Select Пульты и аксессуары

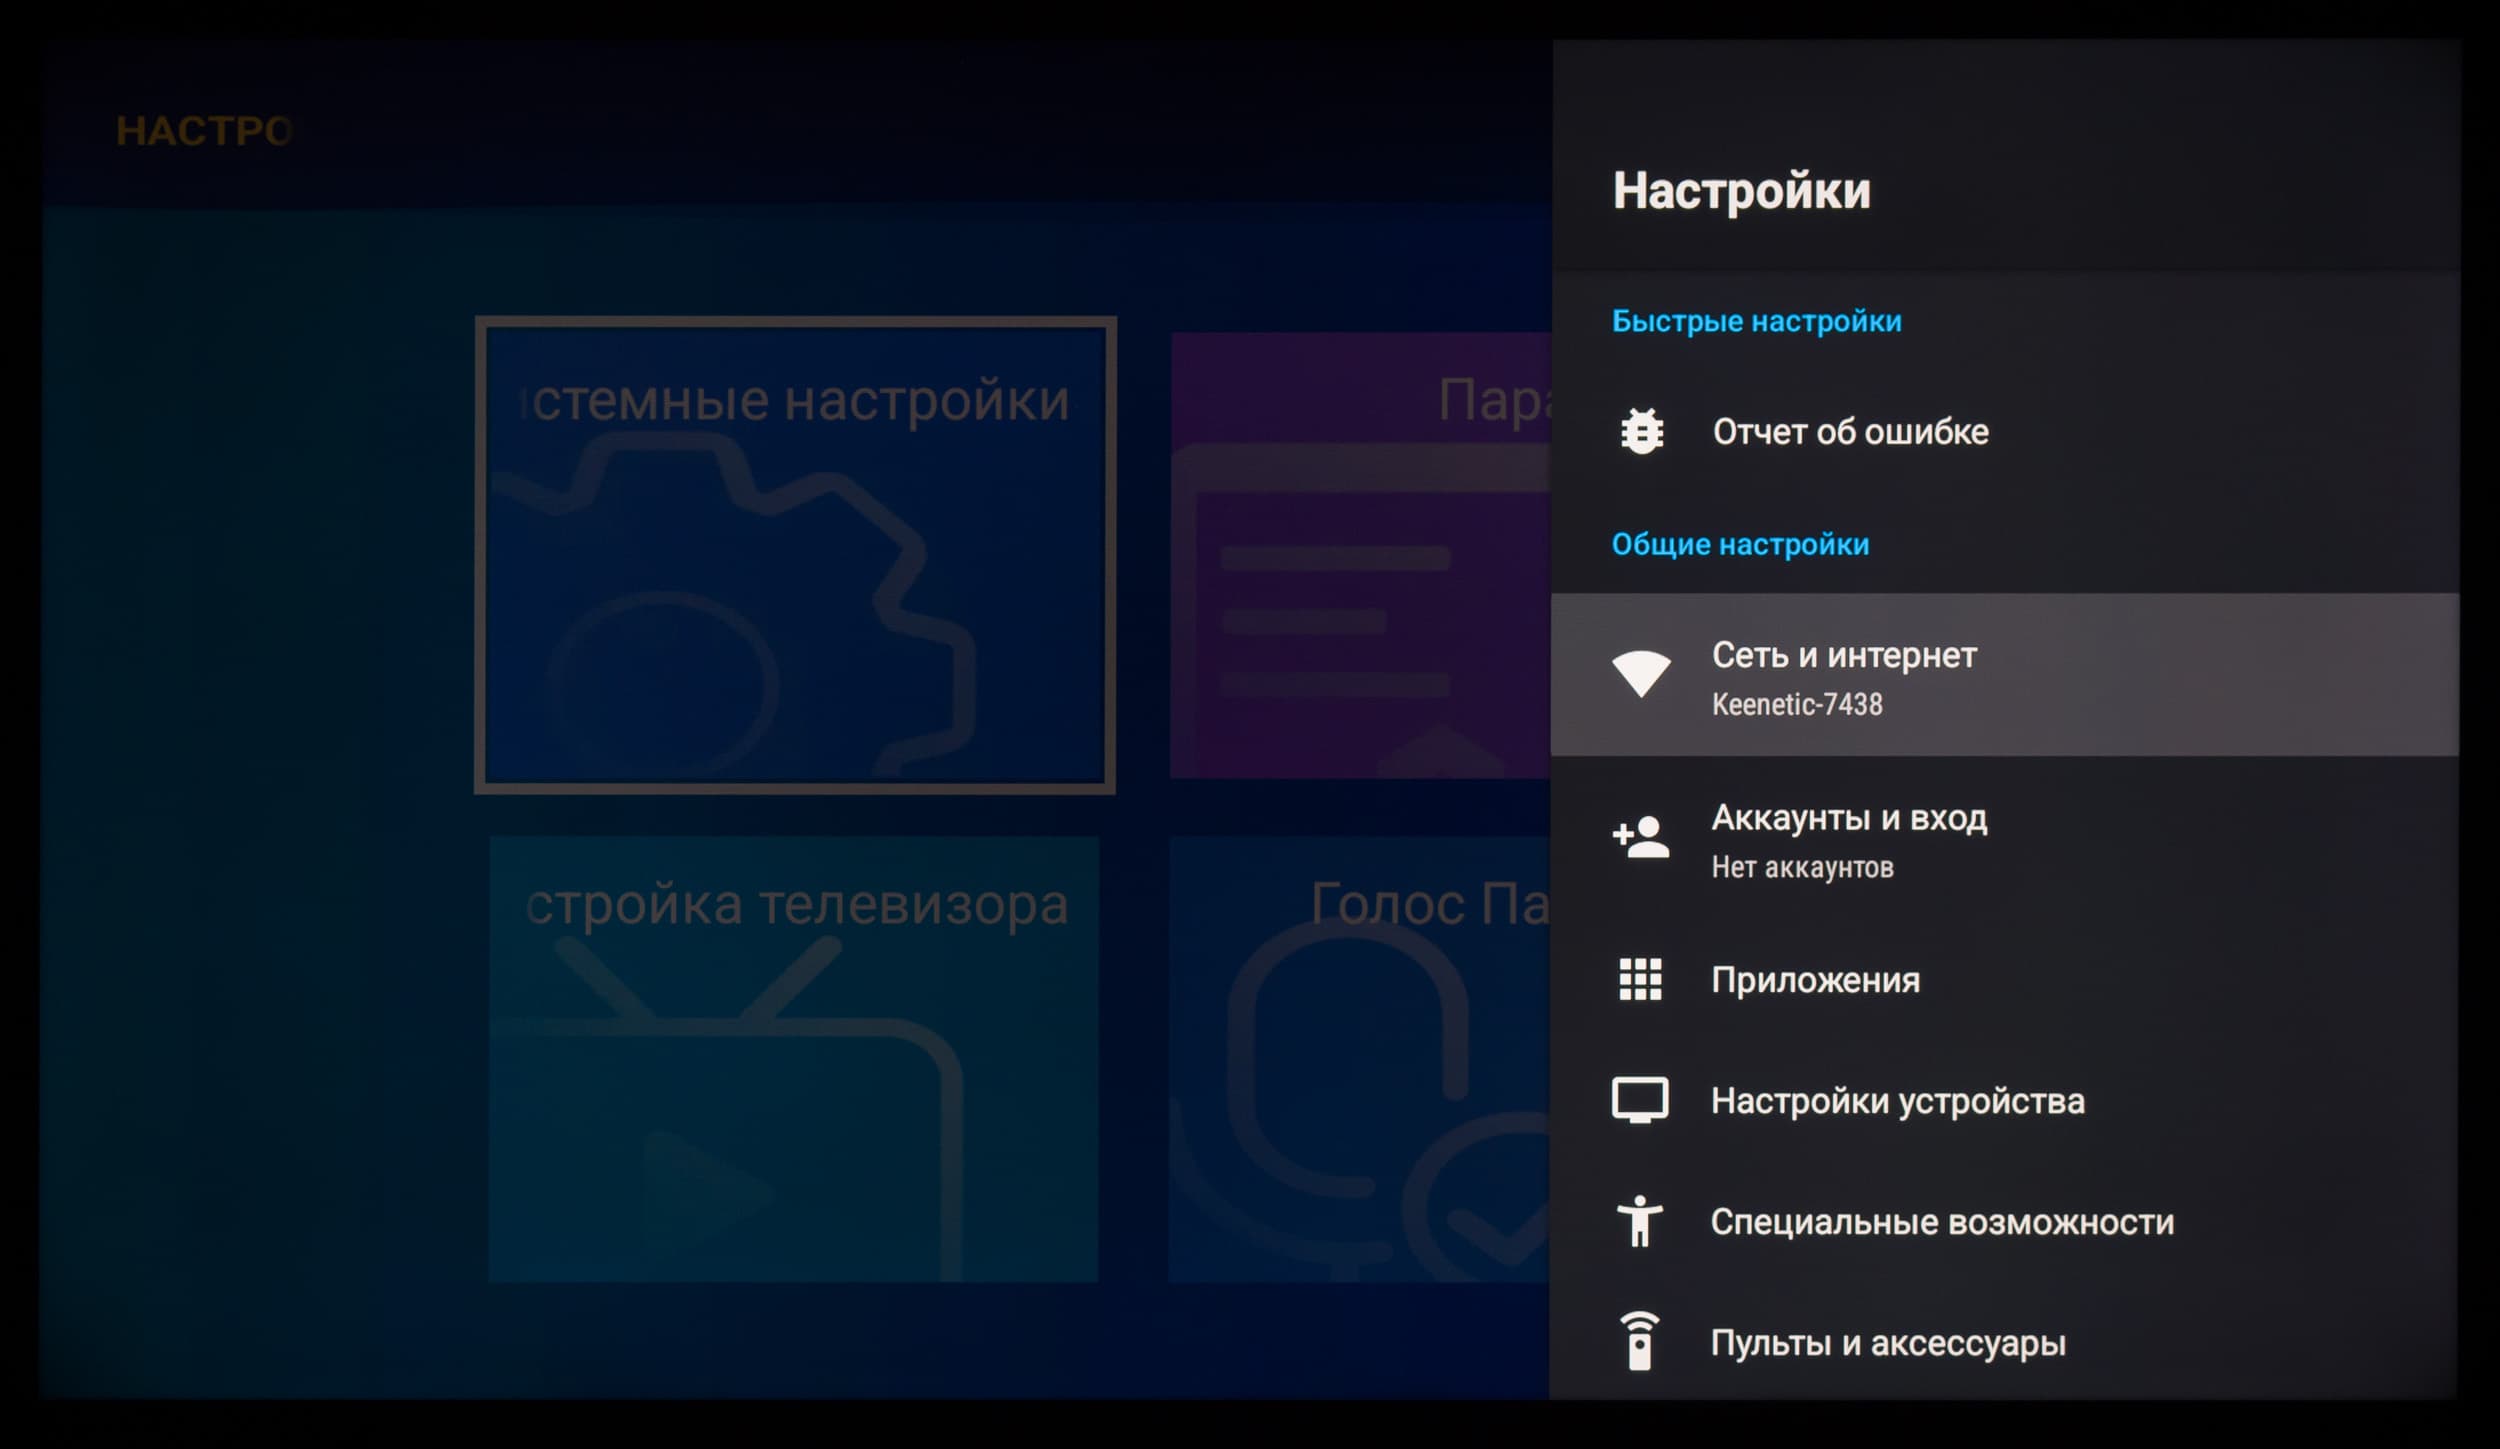click(1887, 1343)
